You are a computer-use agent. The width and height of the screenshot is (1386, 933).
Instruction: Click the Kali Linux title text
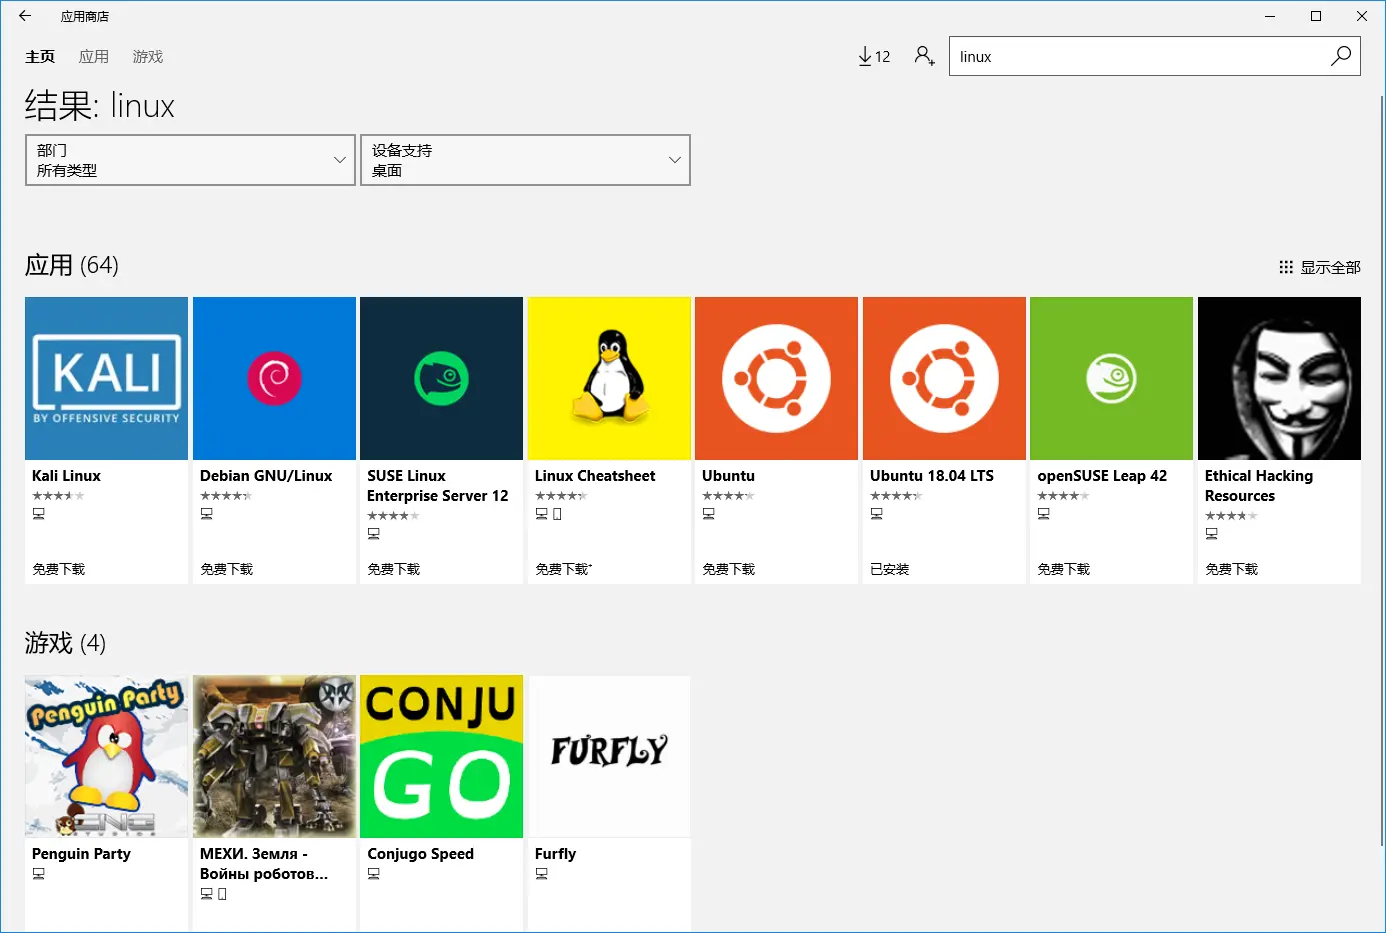66,476
